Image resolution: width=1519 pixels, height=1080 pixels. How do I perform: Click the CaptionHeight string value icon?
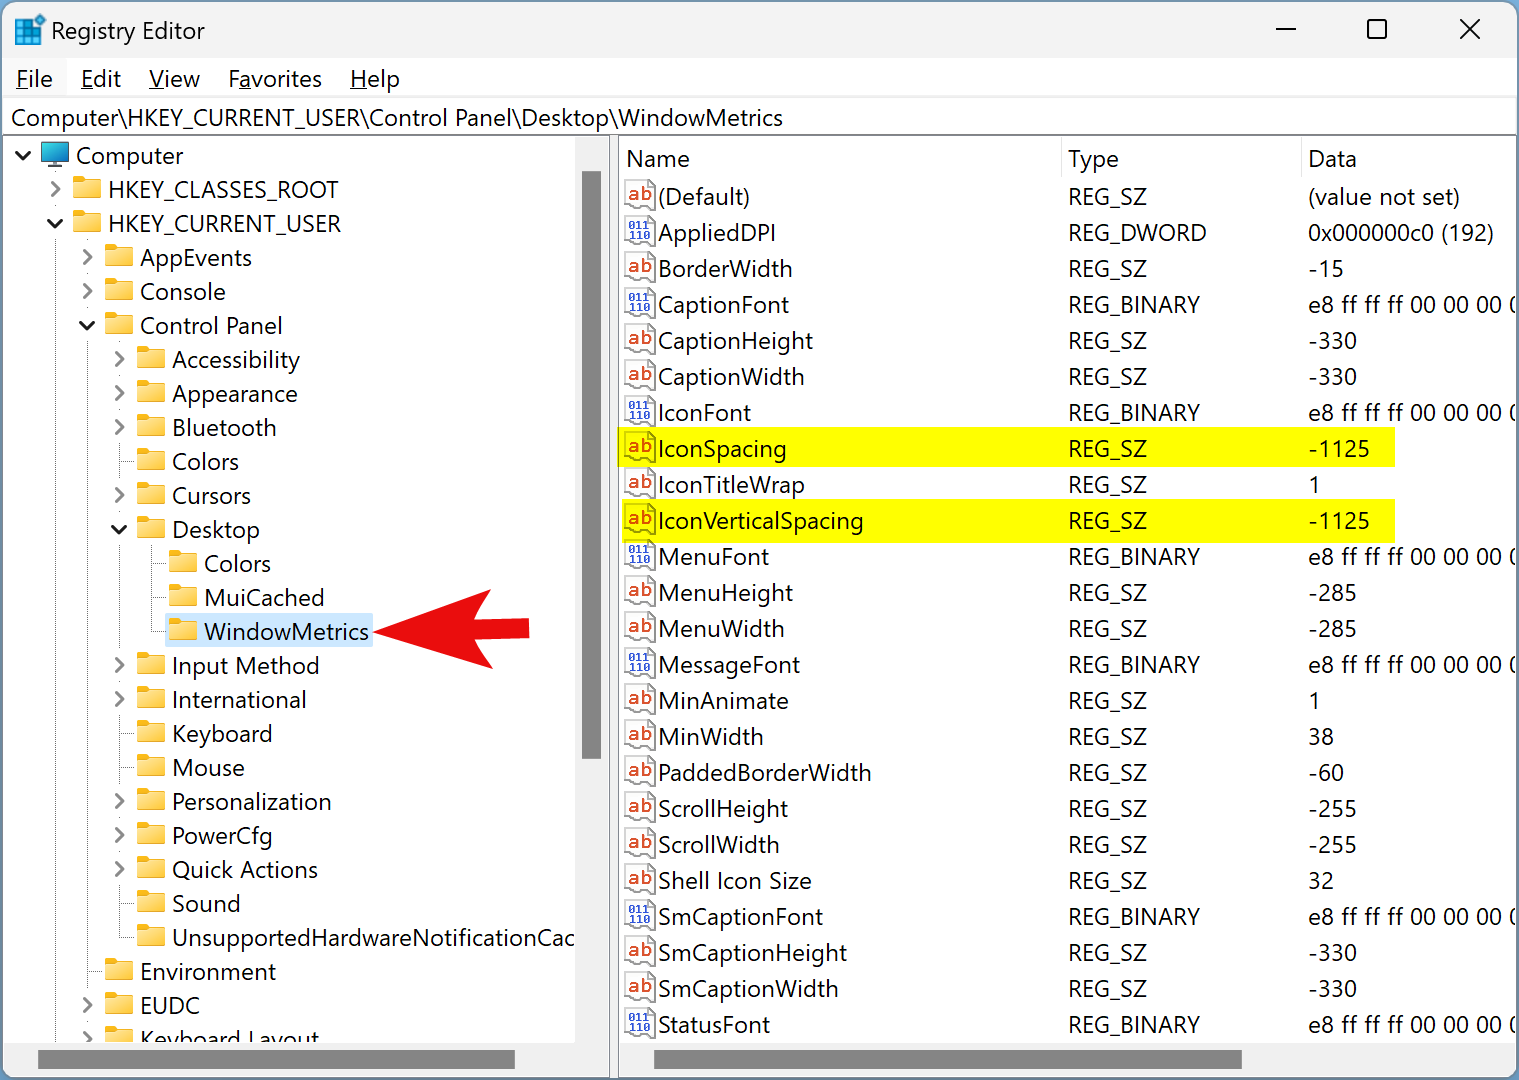(x=640, y=339)
